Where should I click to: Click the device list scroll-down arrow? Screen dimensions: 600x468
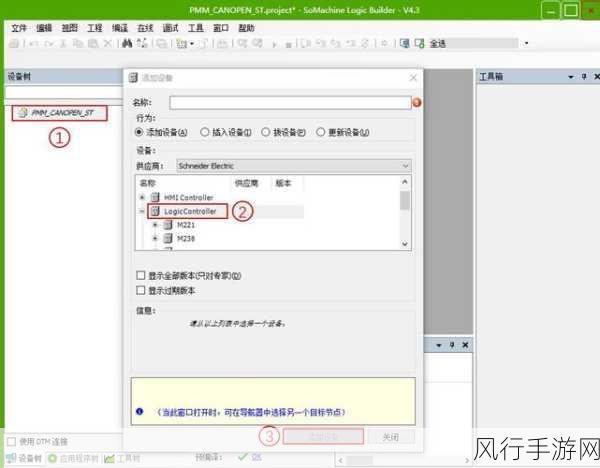point(405,244)
